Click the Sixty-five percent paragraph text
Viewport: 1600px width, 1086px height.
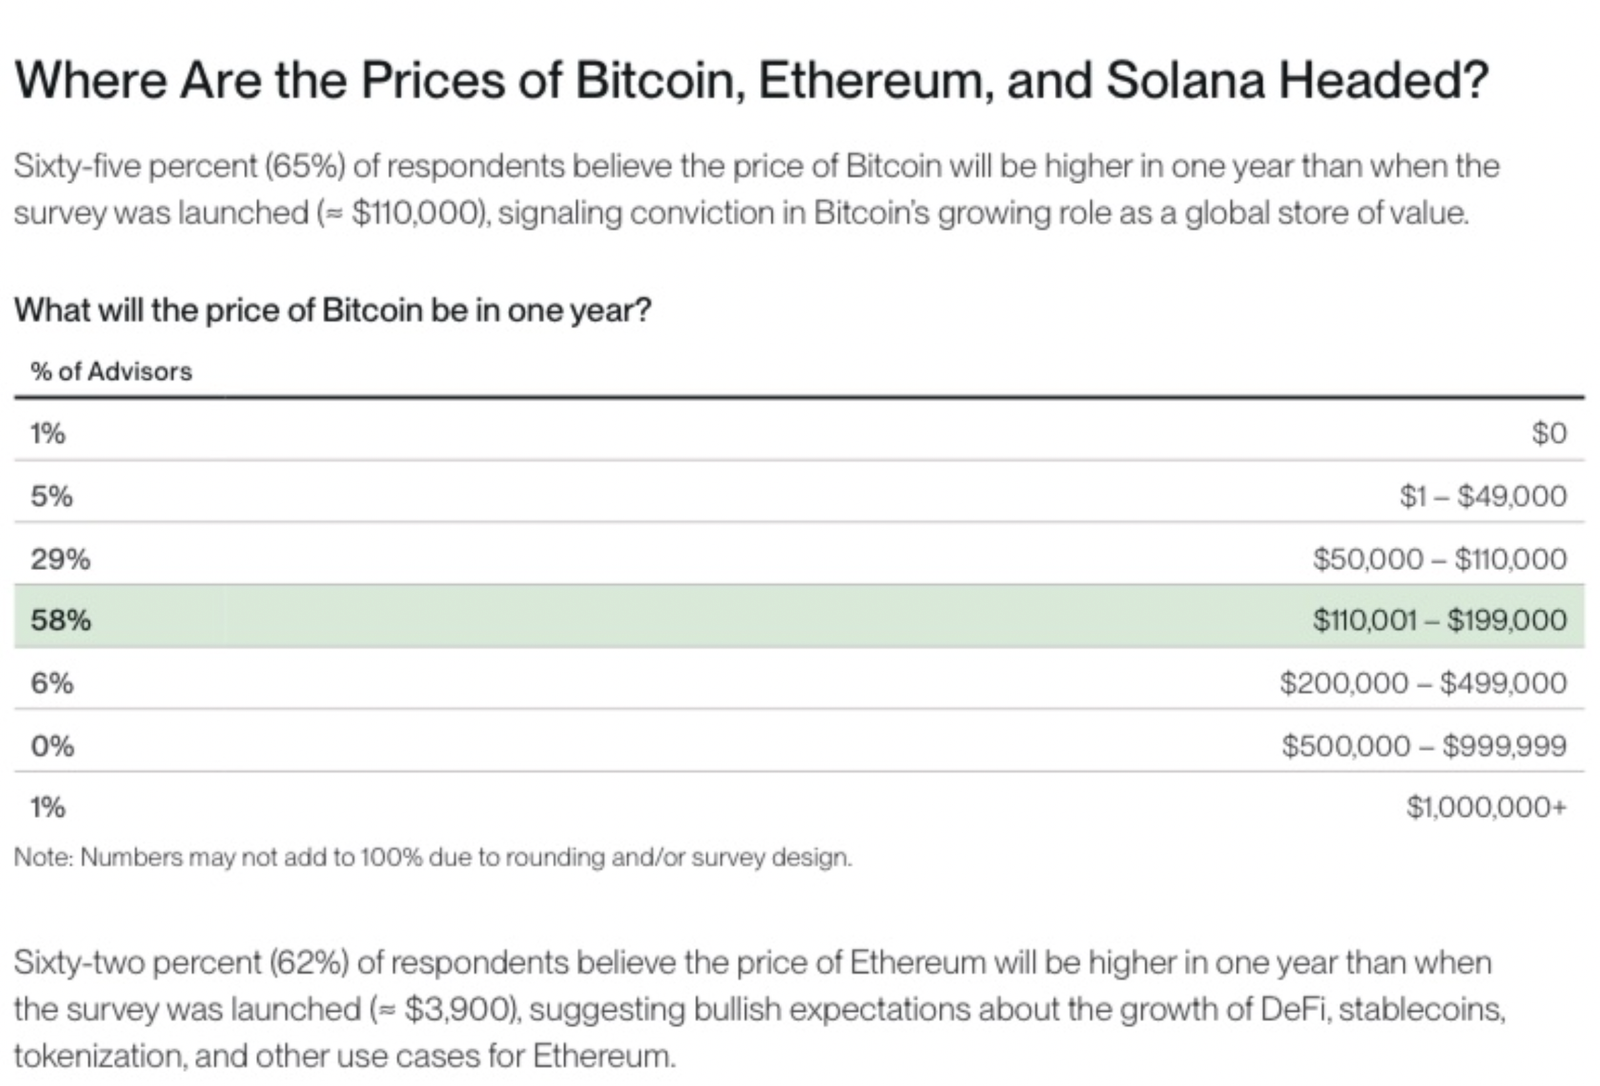tap(755, 189)
